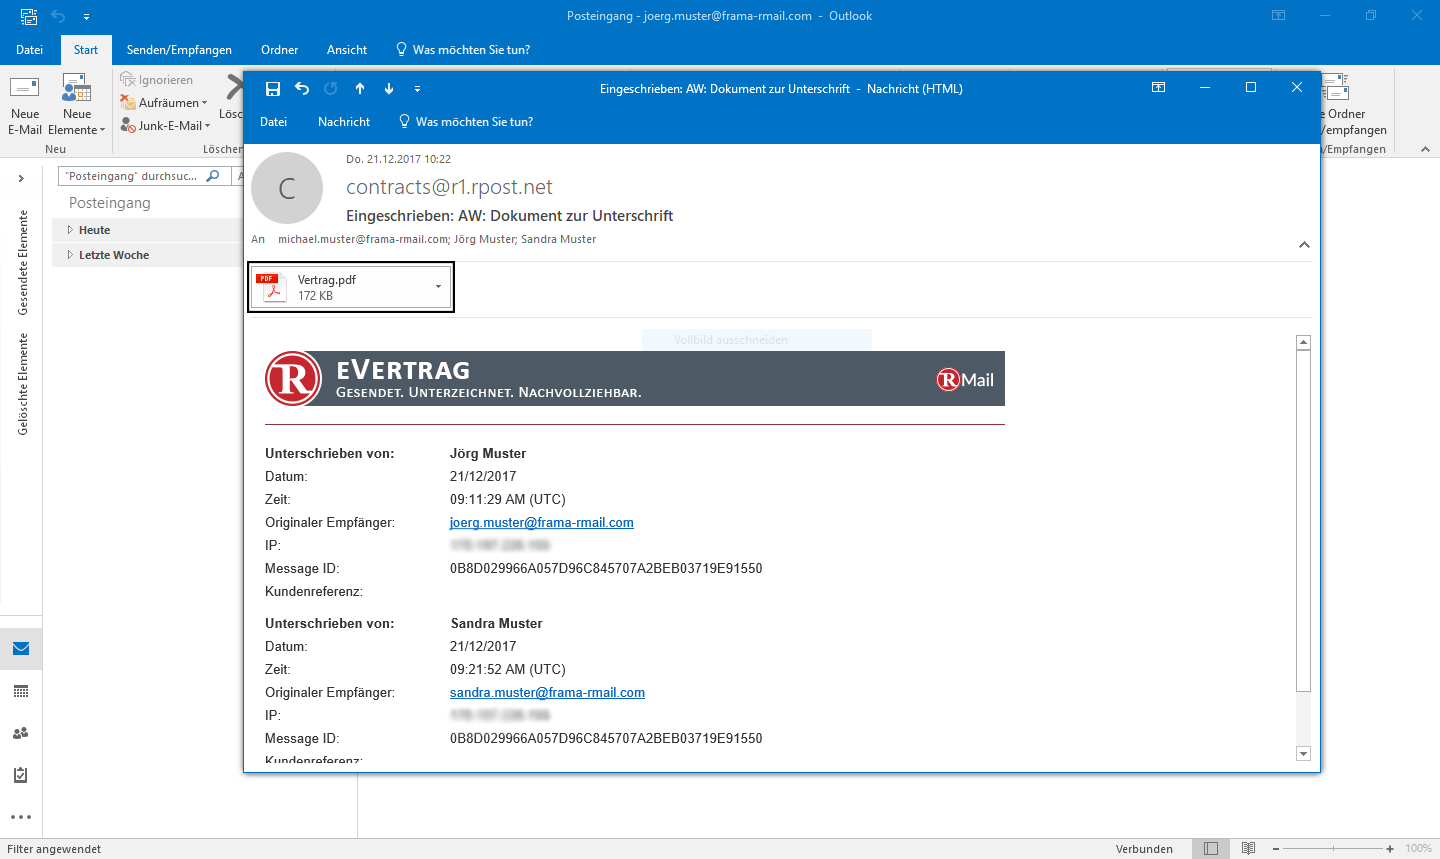Click Ignorieren in the ribbon

pos(157,80)
